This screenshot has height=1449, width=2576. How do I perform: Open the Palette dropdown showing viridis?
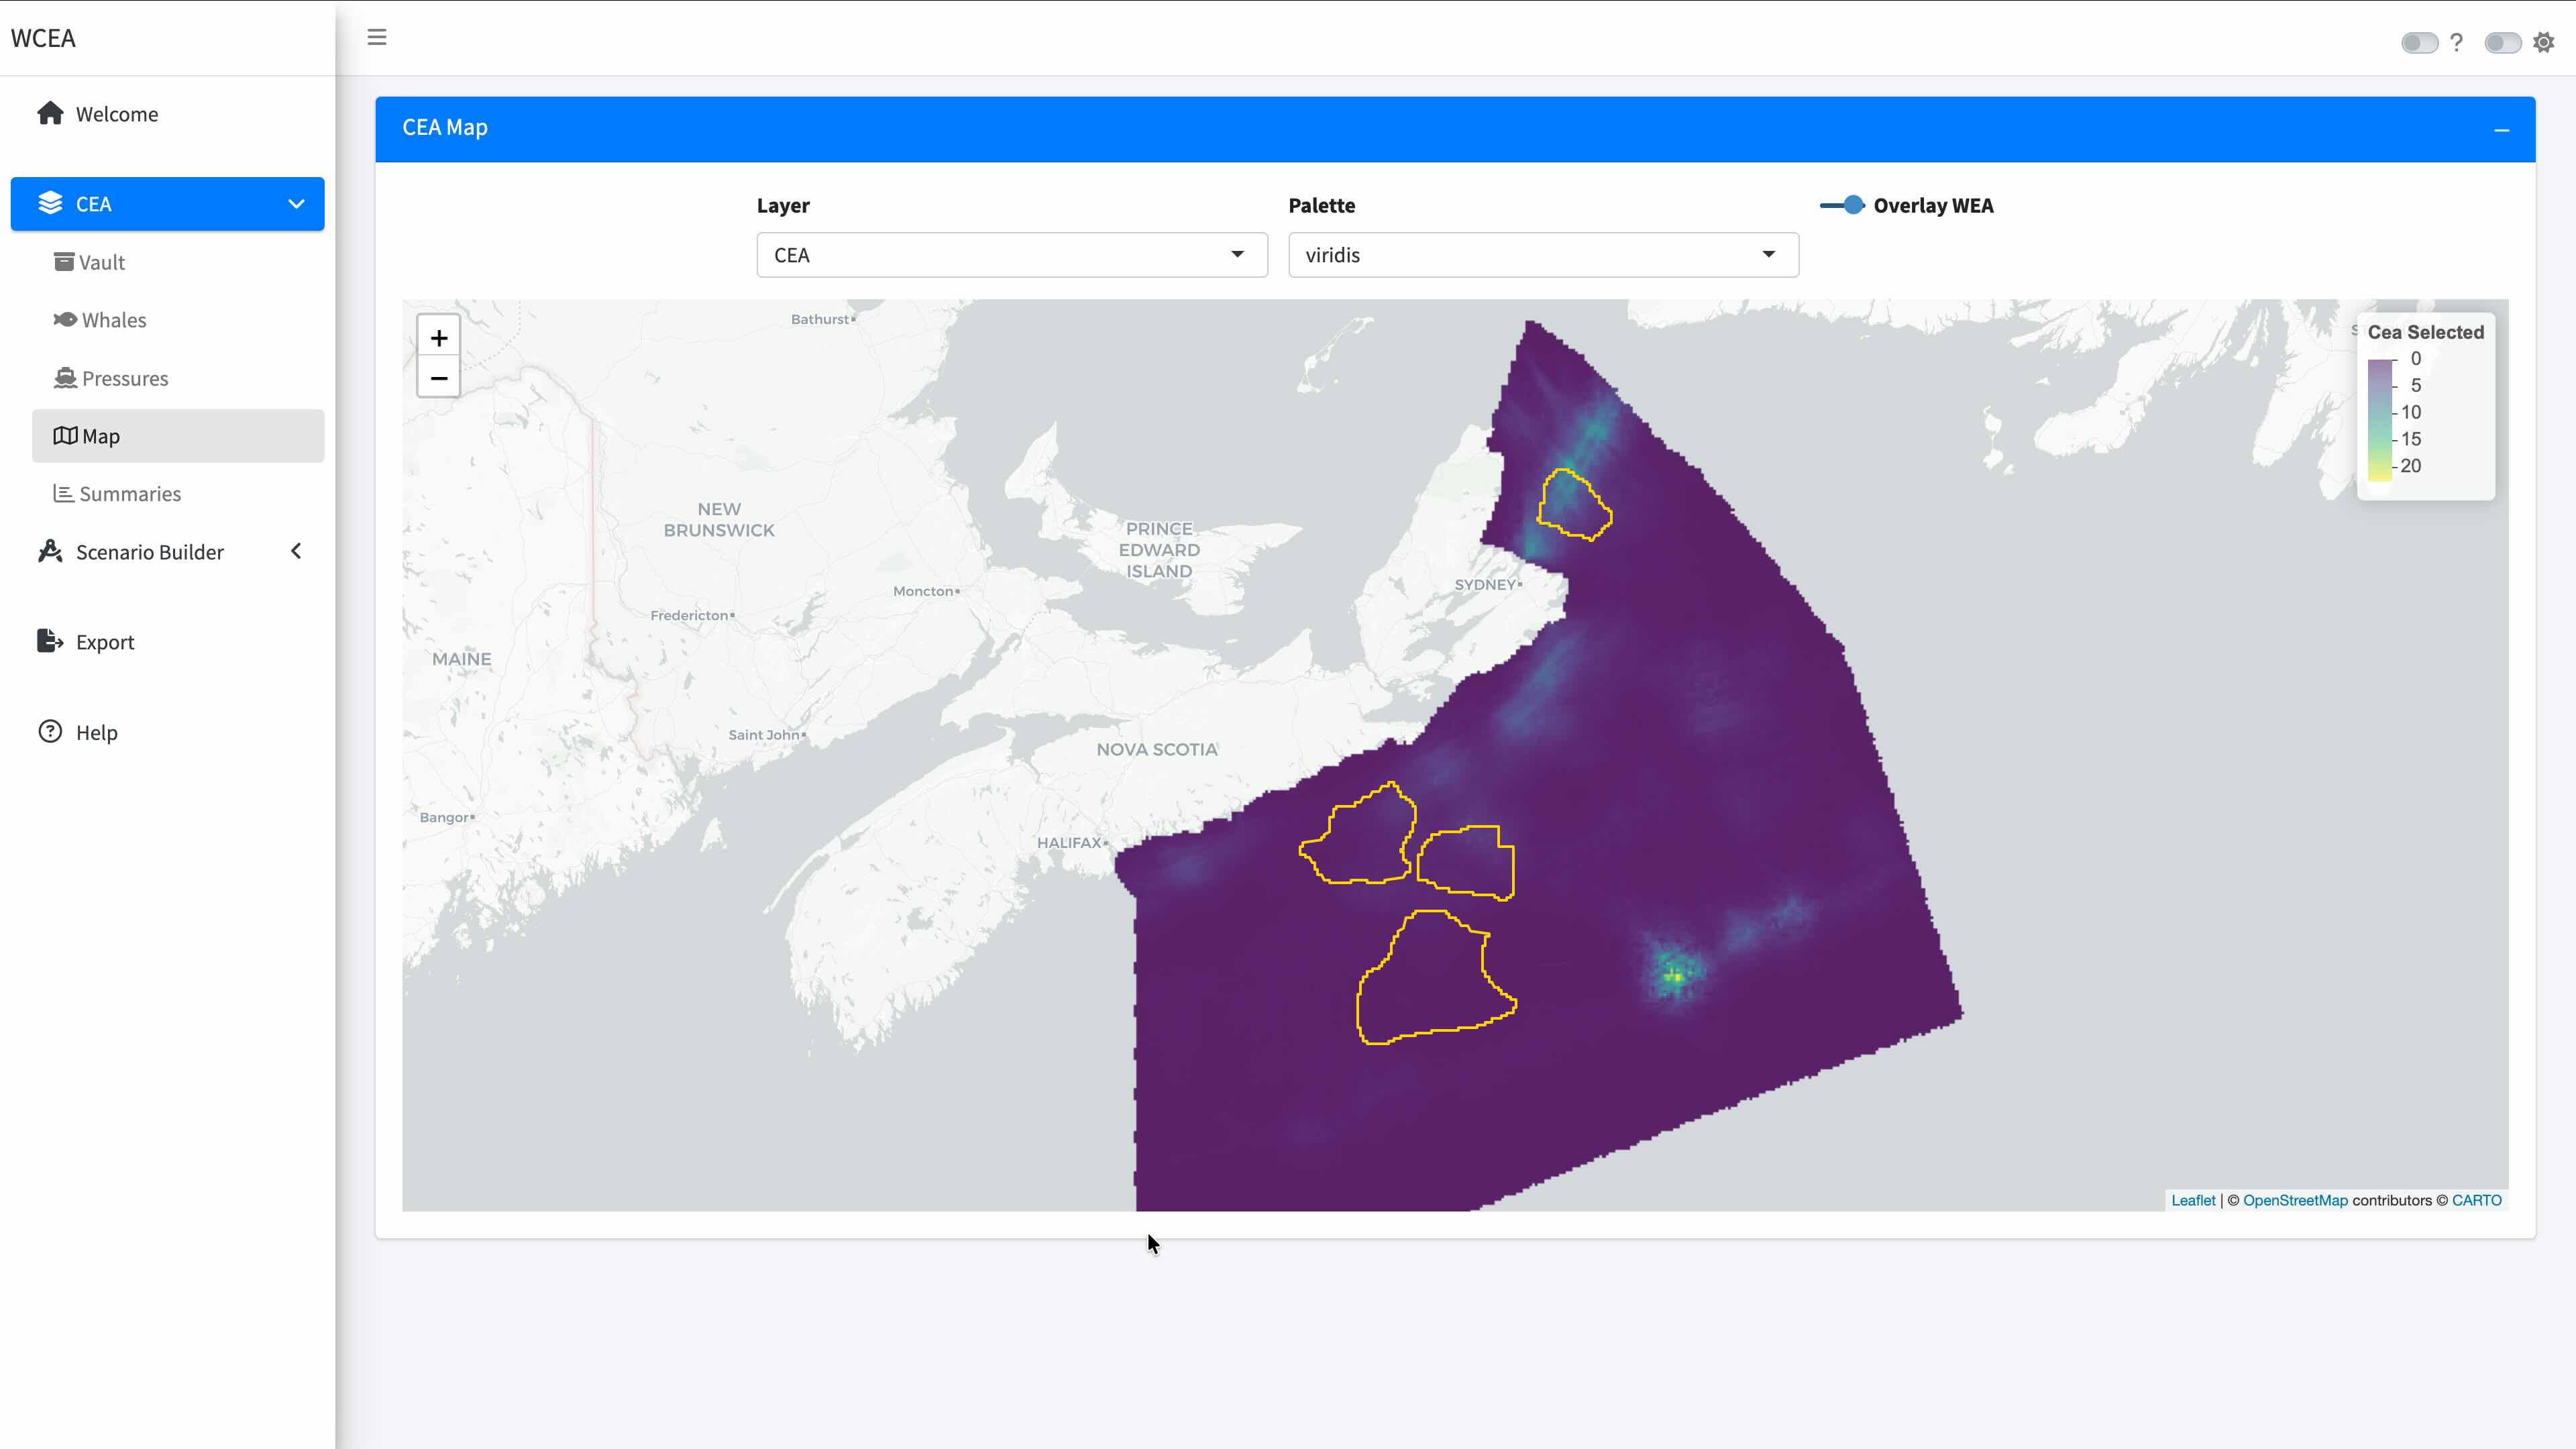1542,255
